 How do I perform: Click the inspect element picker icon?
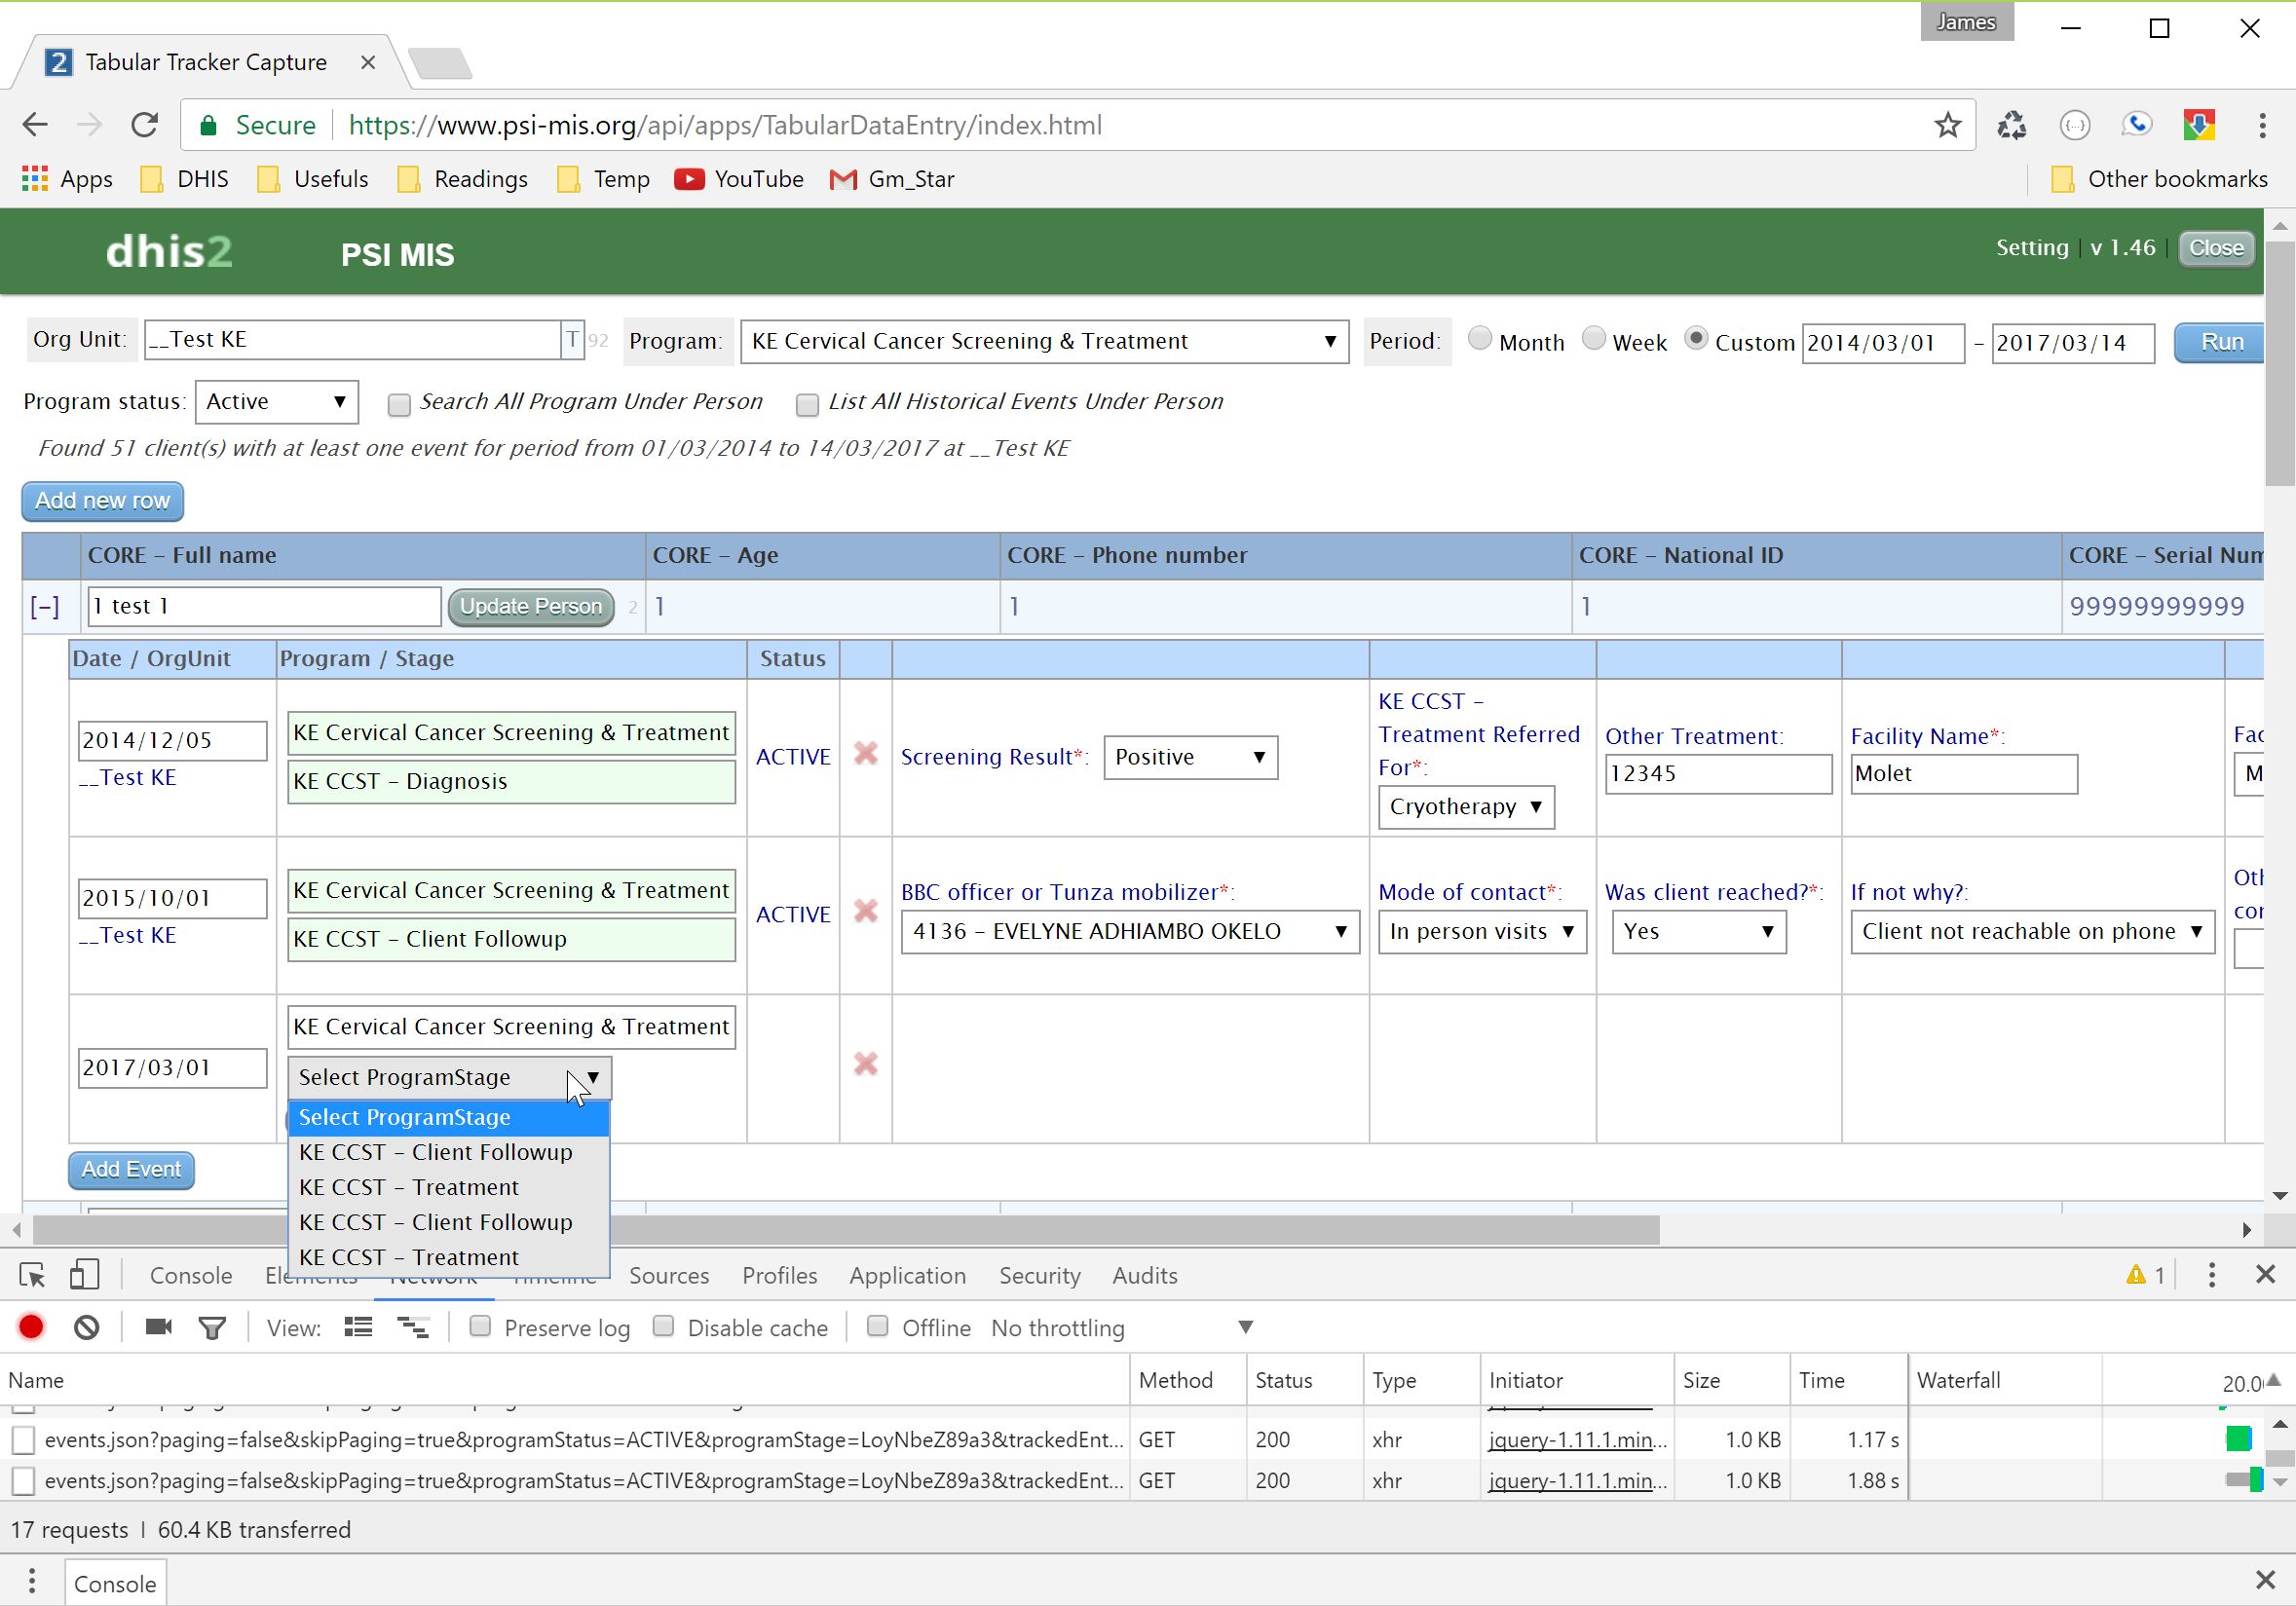(32, 1275)
